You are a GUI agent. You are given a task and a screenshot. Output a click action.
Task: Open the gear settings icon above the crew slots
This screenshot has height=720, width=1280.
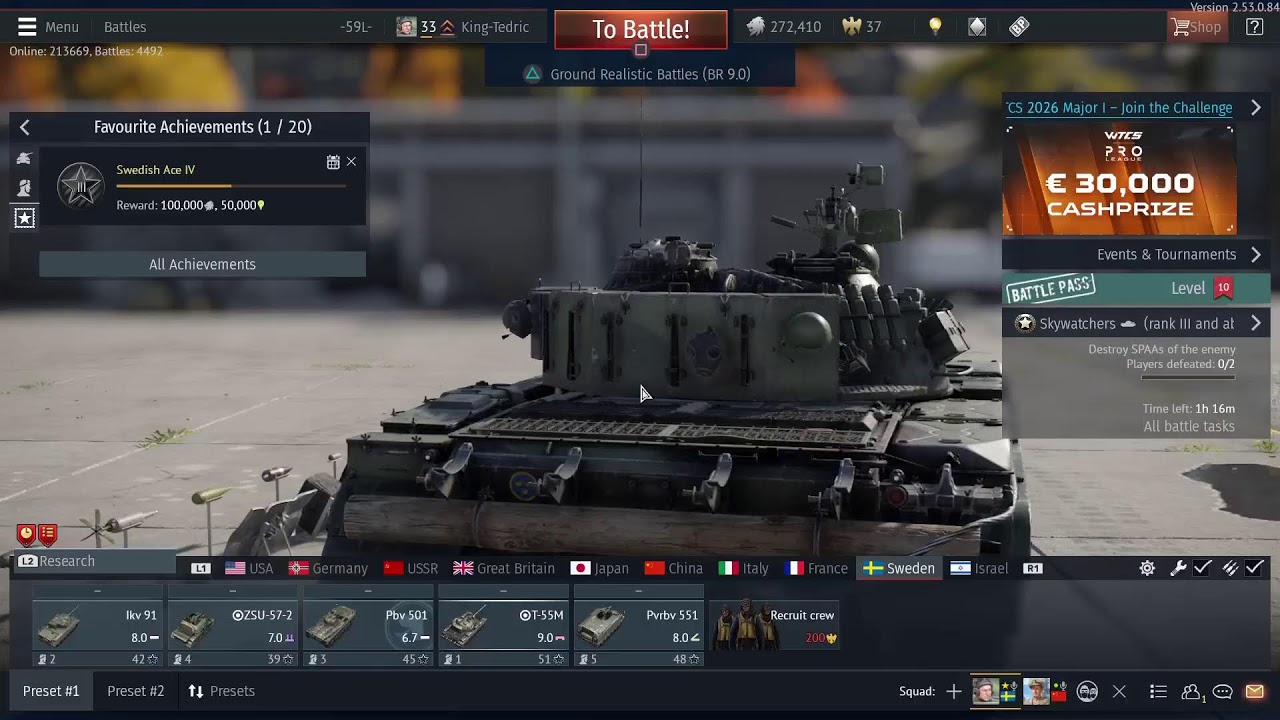tap(1147, 568)
